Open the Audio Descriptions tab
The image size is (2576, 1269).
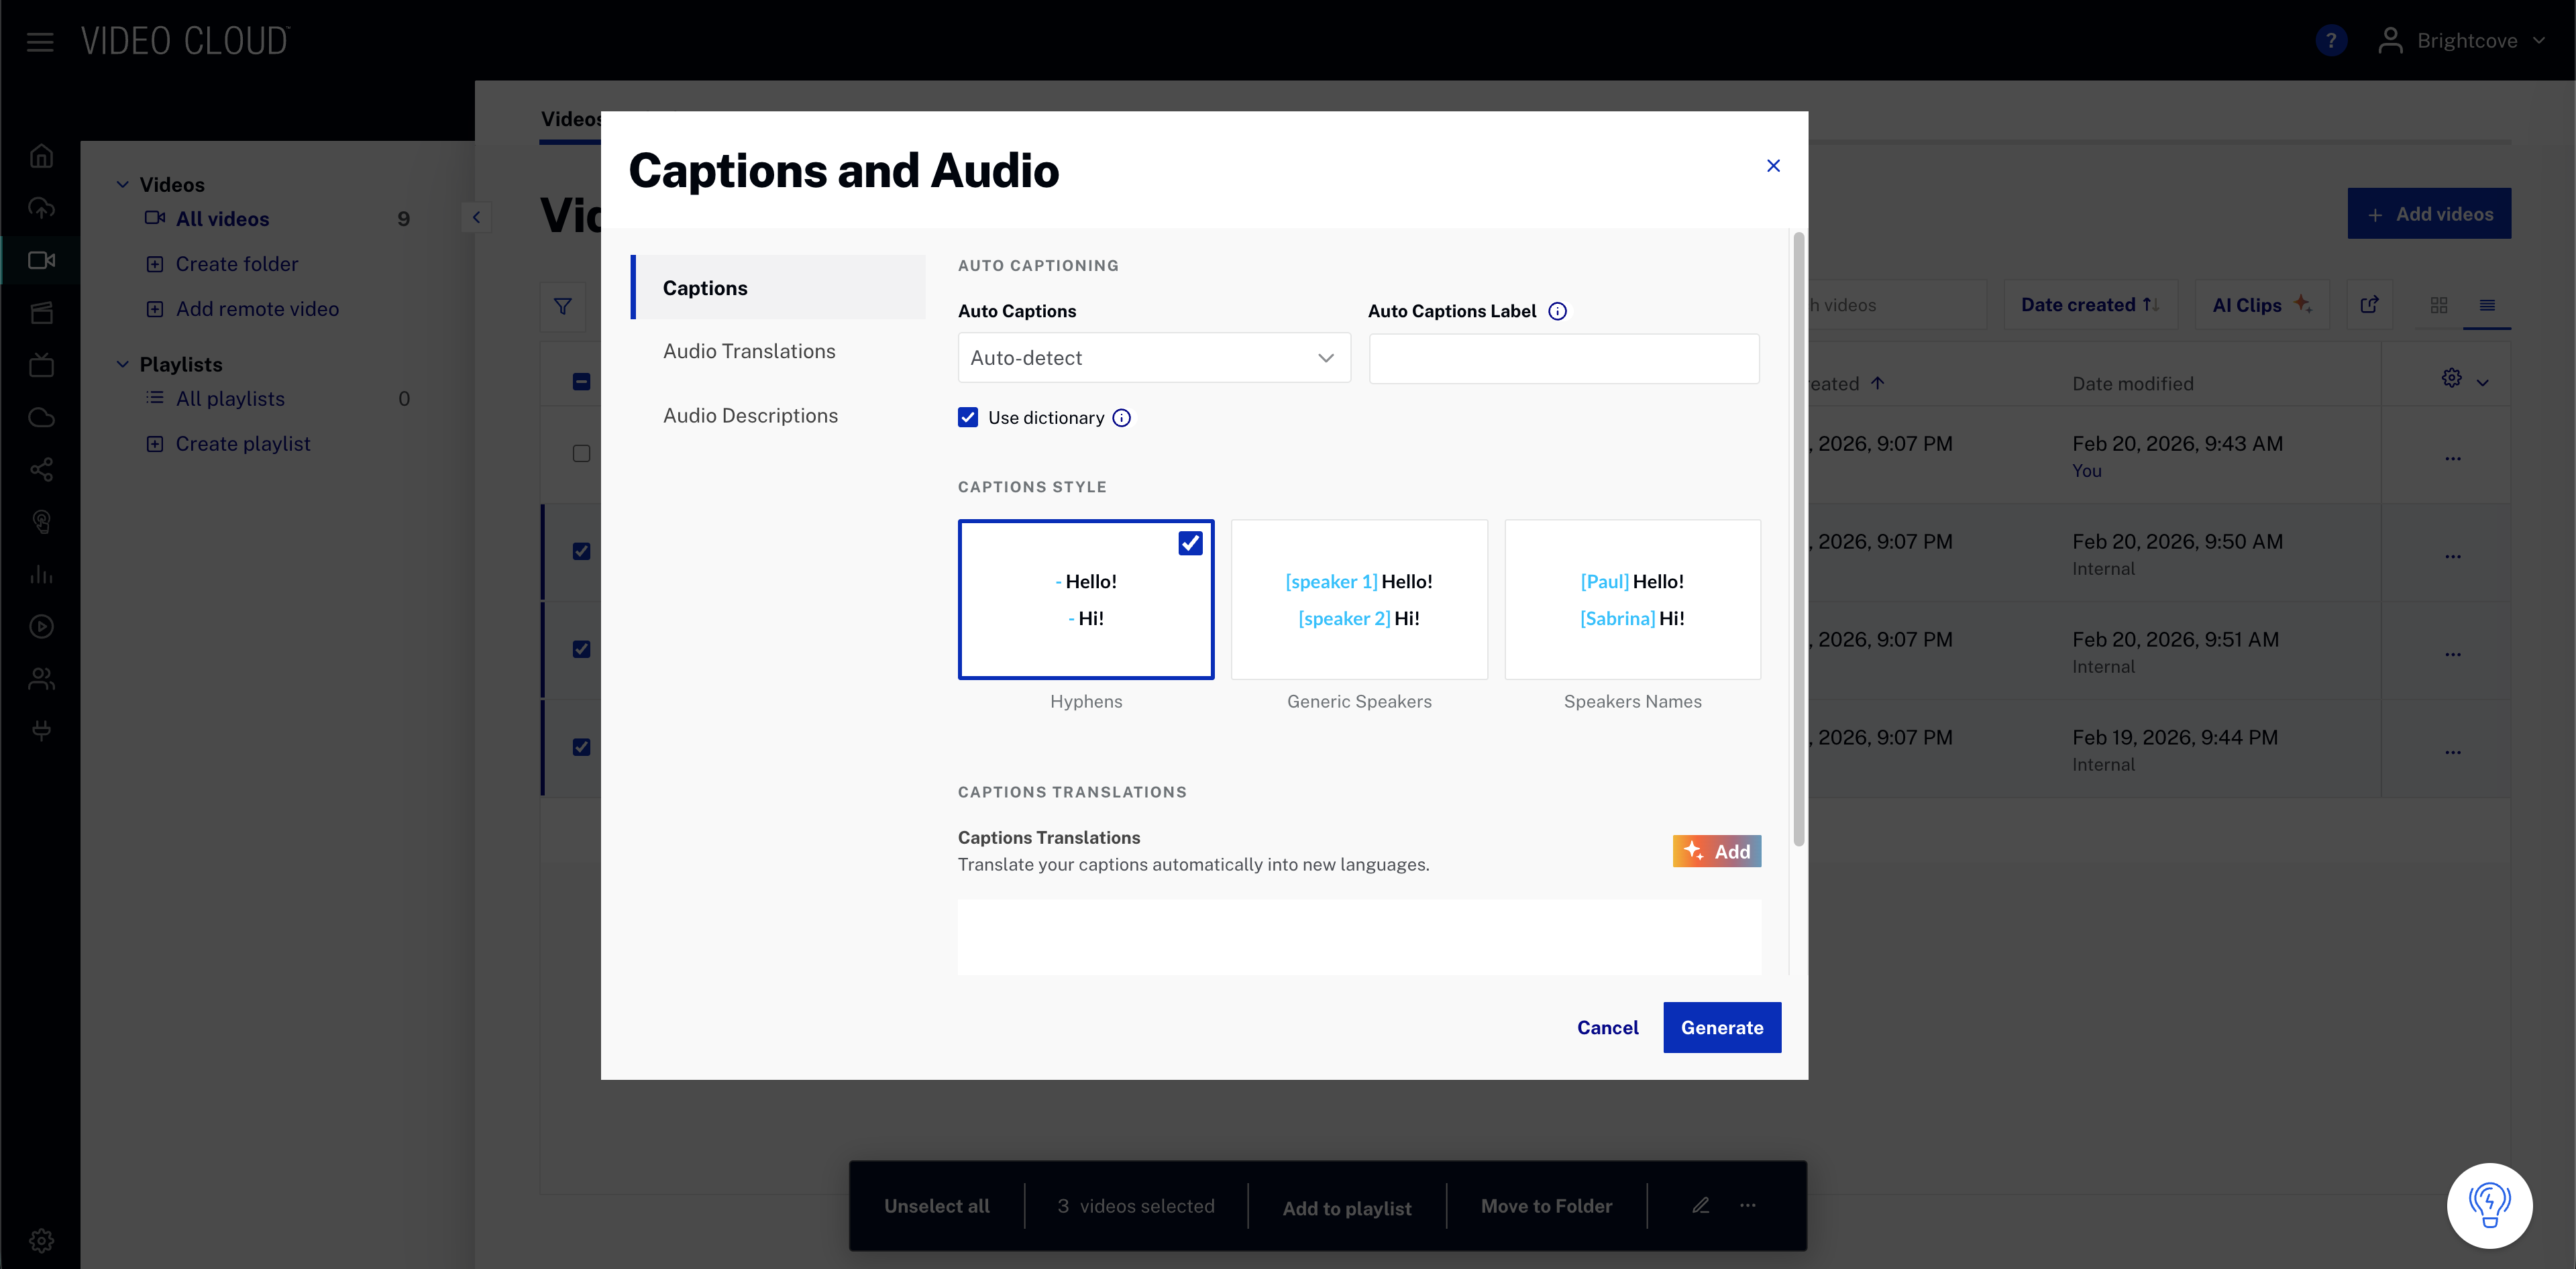[751, 415]
